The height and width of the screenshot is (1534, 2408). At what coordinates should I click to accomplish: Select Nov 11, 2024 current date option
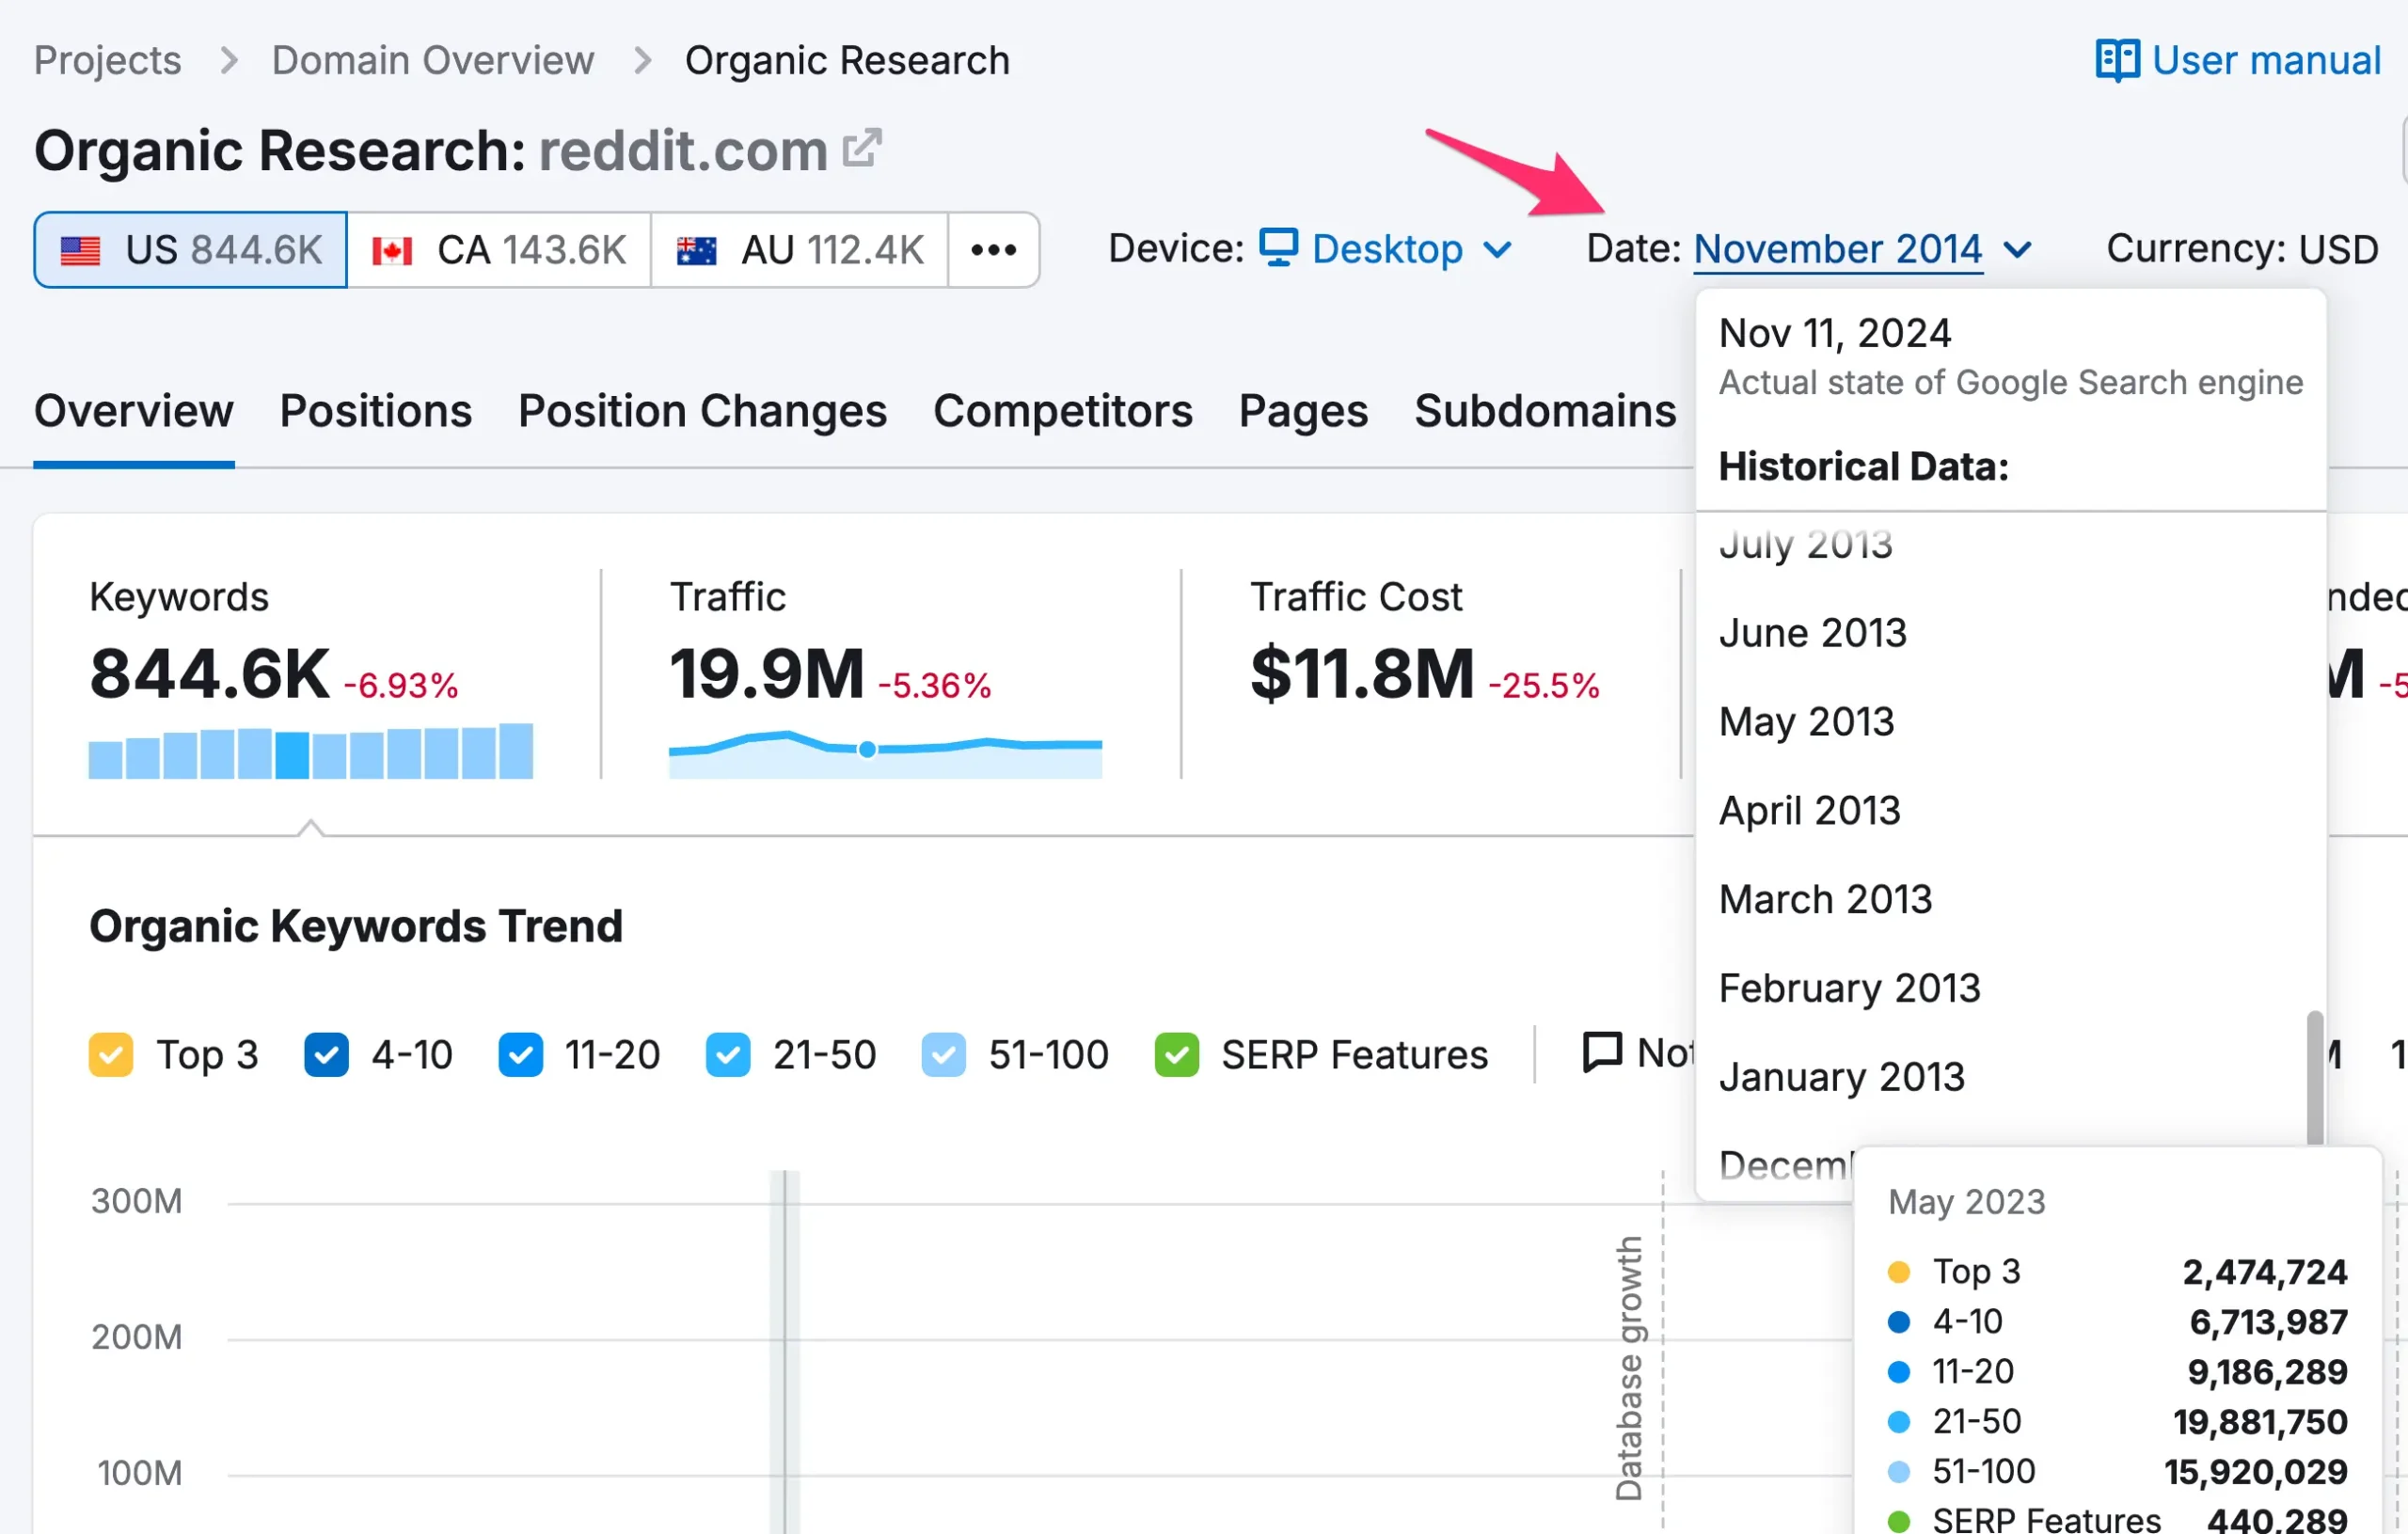pyautogui.click(x=1834, y=333)
